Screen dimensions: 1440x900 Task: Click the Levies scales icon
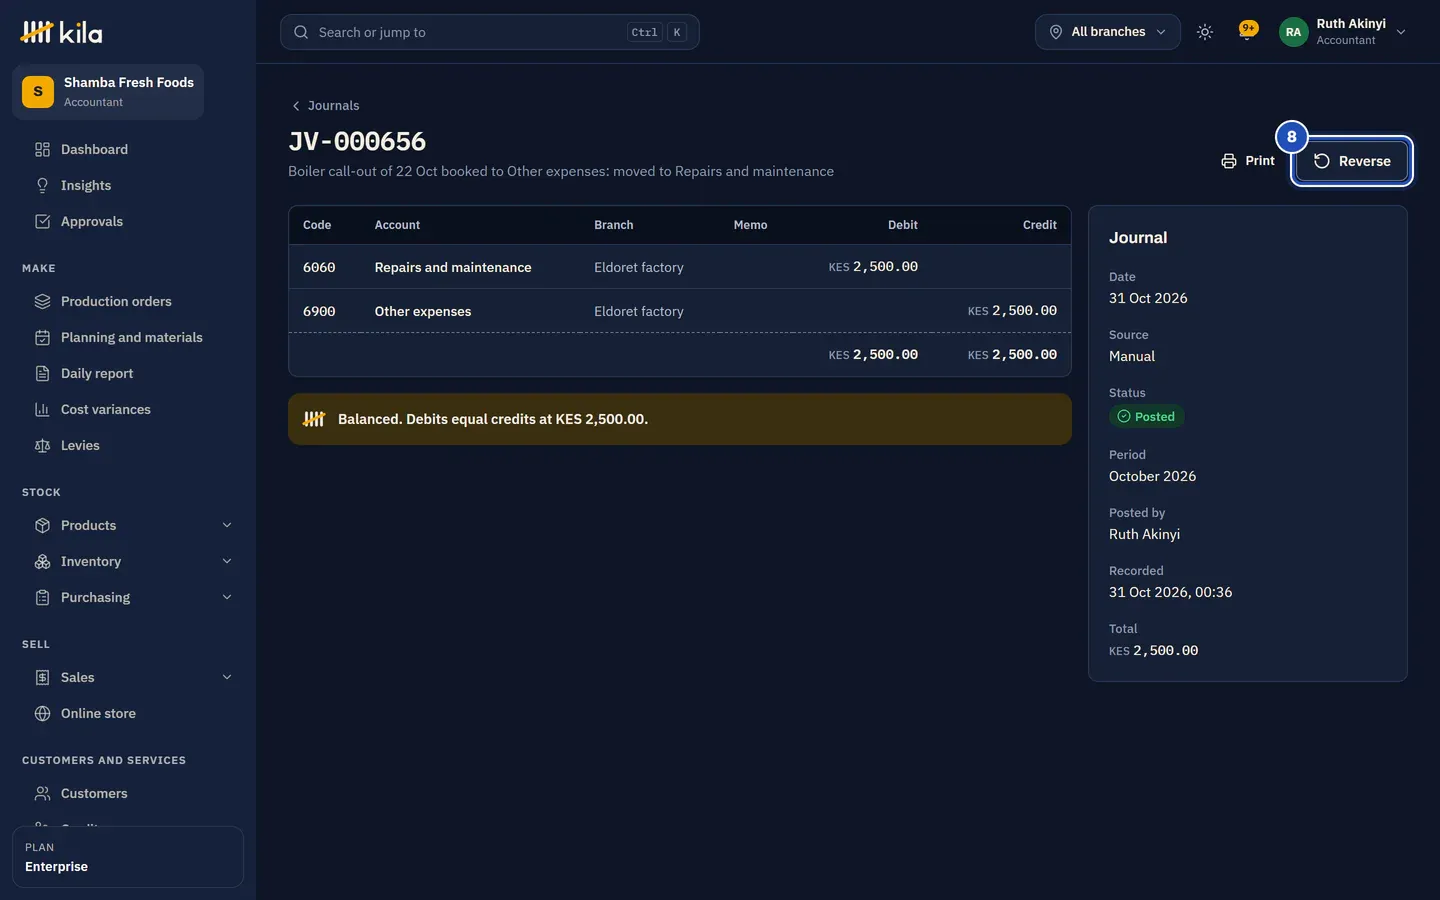tap(42, 446)
